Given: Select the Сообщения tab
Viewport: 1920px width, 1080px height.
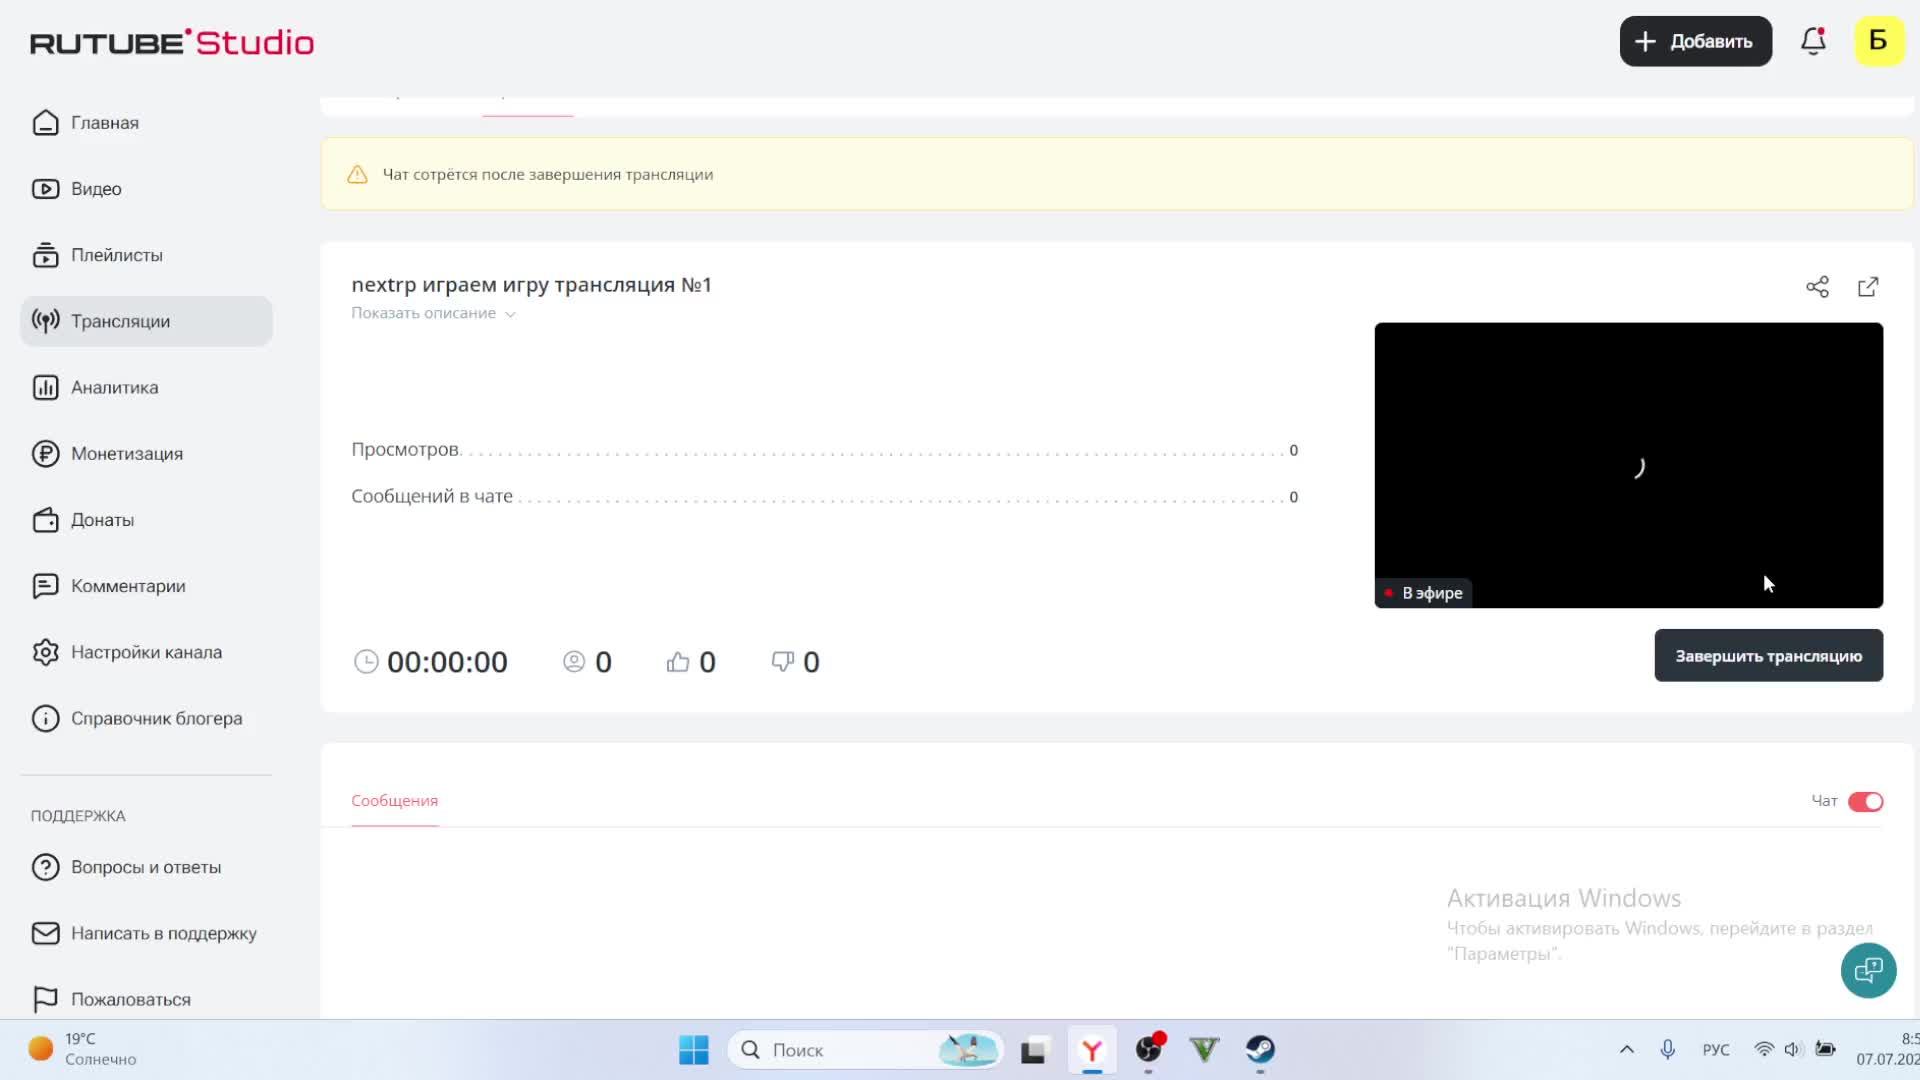Looking at the screenshot, I should point(394,800).
